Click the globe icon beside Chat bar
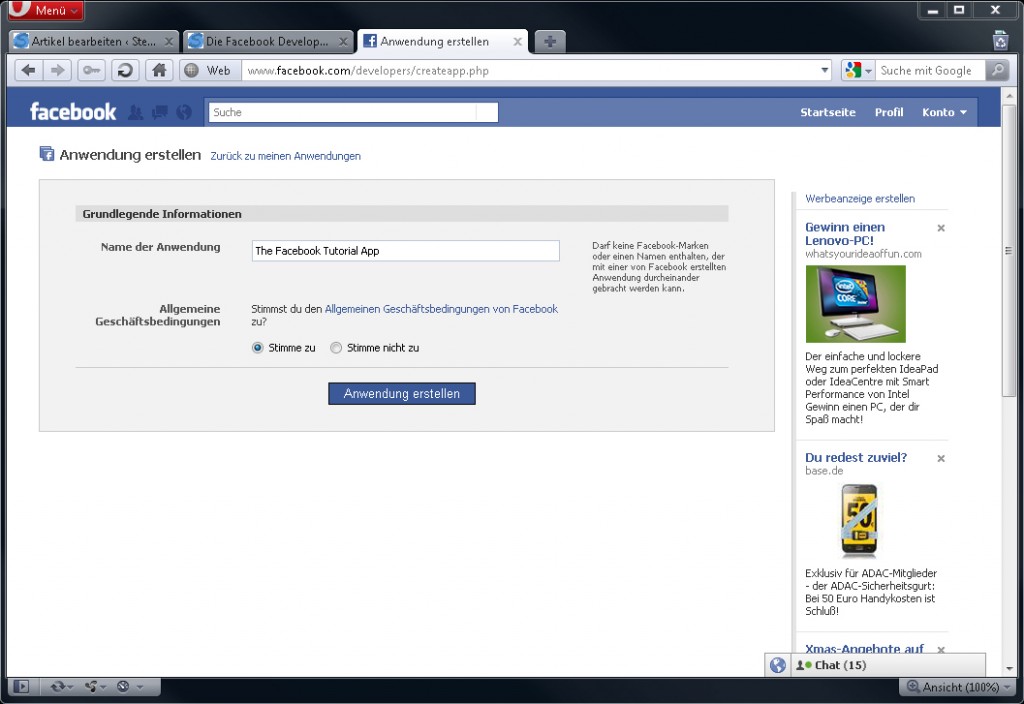This screenshot has height=704, width=1024. click(778, 665)
